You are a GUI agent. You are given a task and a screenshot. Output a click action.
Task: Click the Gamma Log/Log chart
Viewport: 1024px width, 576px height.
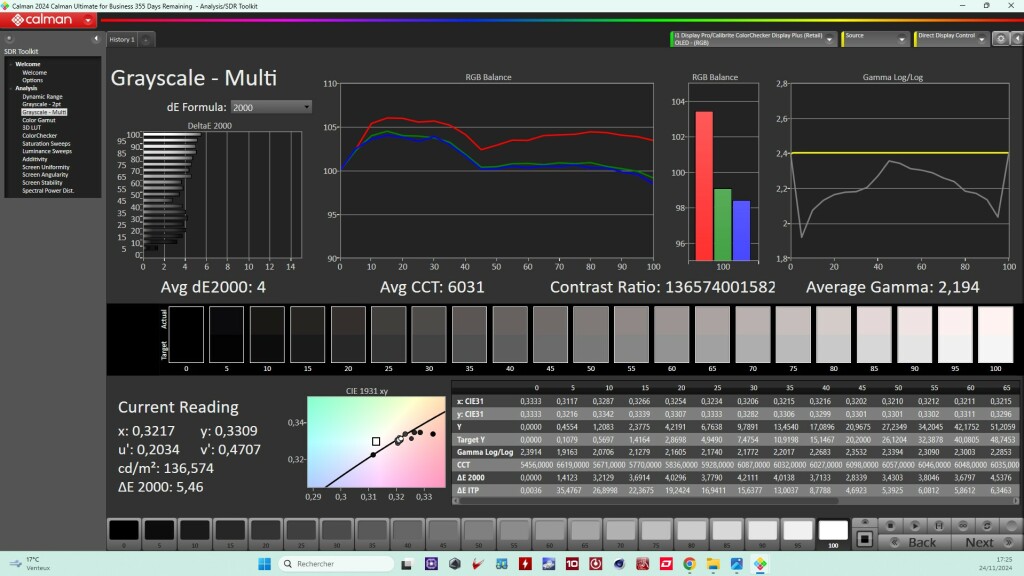[899, 170]
